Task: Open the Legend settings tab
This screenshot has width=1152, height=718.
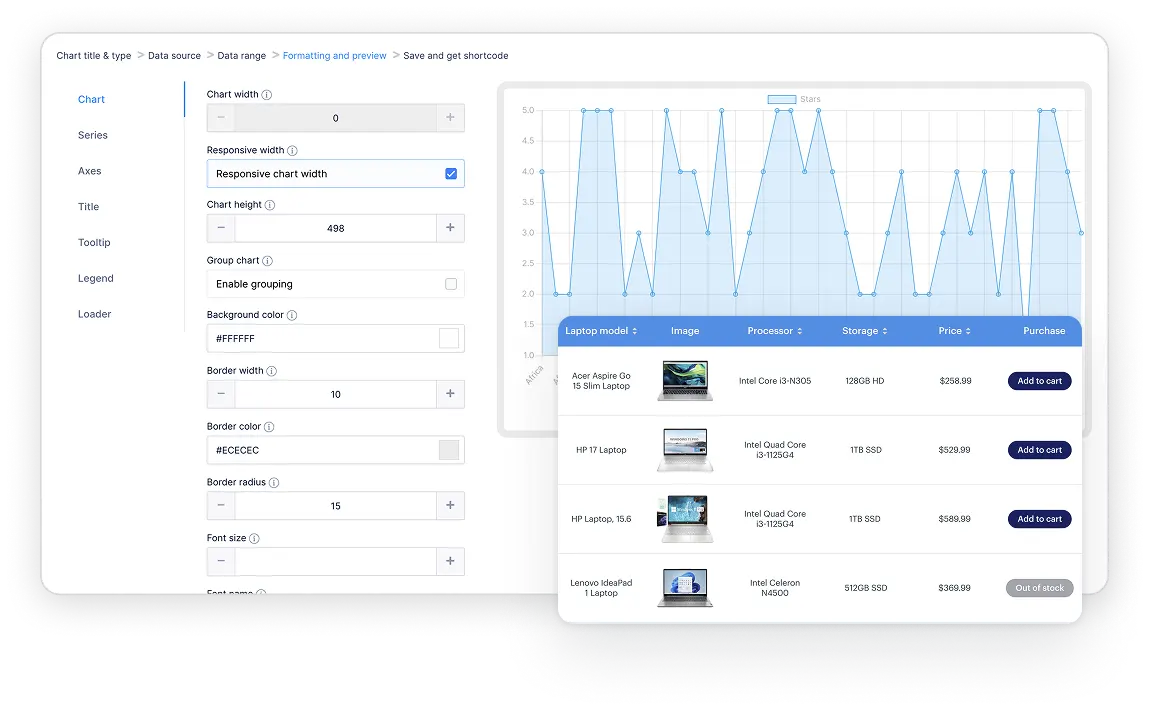Action: pos(96,279)
